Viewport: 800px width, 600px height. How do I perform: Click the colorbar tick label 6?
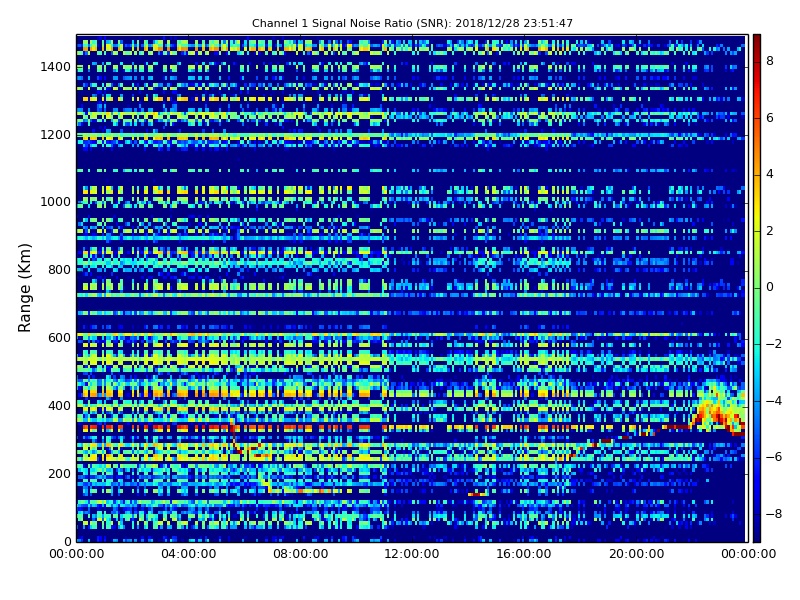click(x=770, y=118)
